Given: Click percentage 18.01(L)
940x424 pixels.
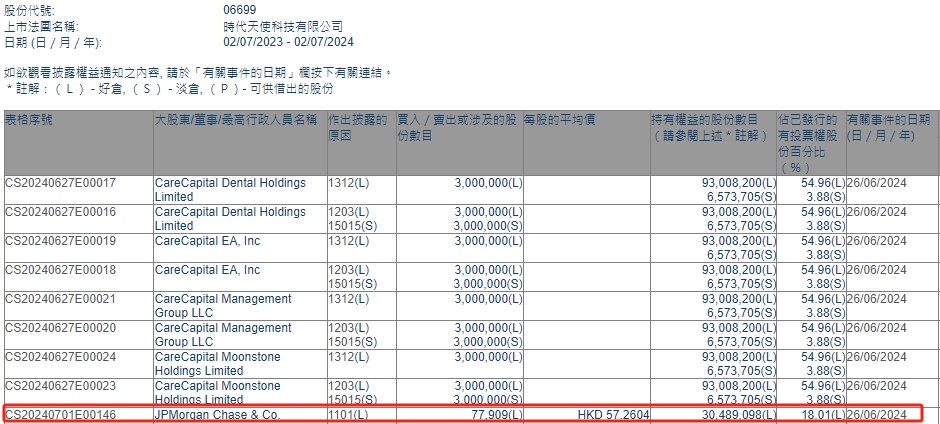Looking at the screenshot, I should (823, 414).
